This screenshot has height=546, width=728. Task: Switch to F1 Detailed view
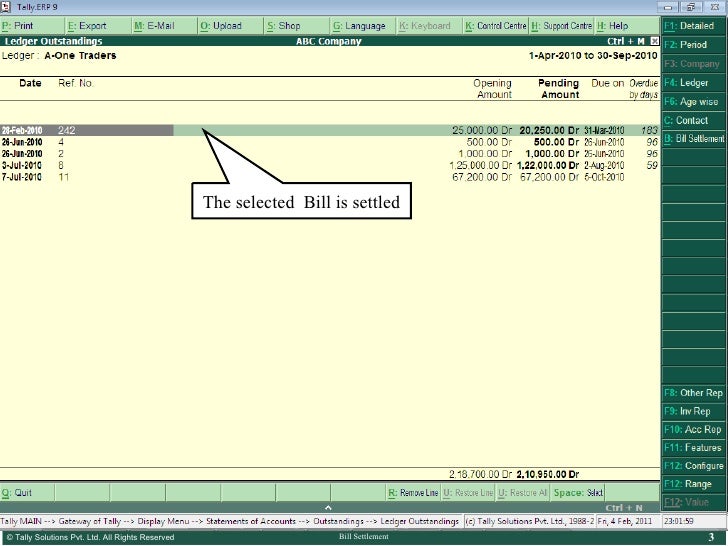pos(694,26)
